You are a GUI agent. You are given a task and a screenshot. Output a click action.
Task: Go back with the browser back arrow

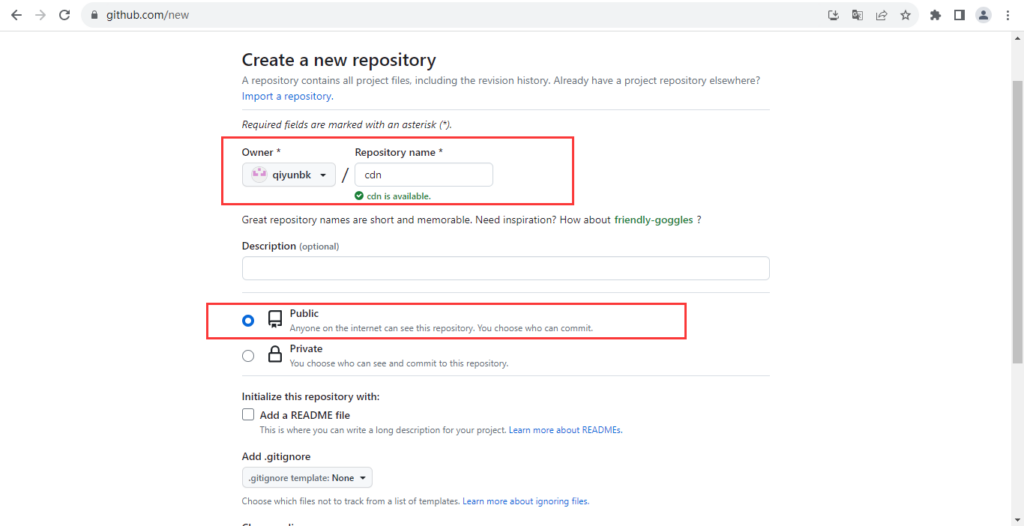click(x=16, y=15)
